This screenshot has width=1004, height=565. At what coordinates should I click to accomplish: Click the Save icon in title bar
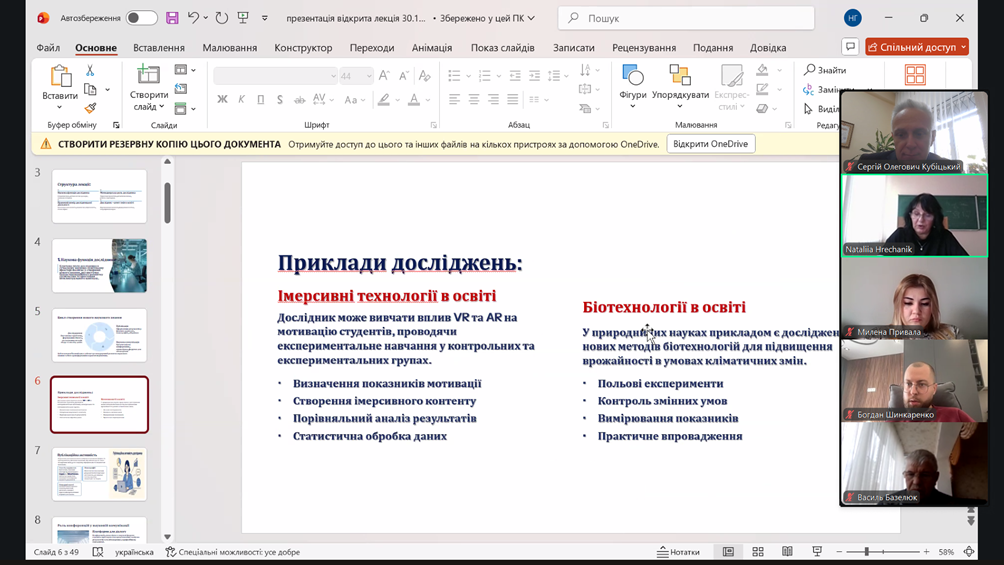172,18
